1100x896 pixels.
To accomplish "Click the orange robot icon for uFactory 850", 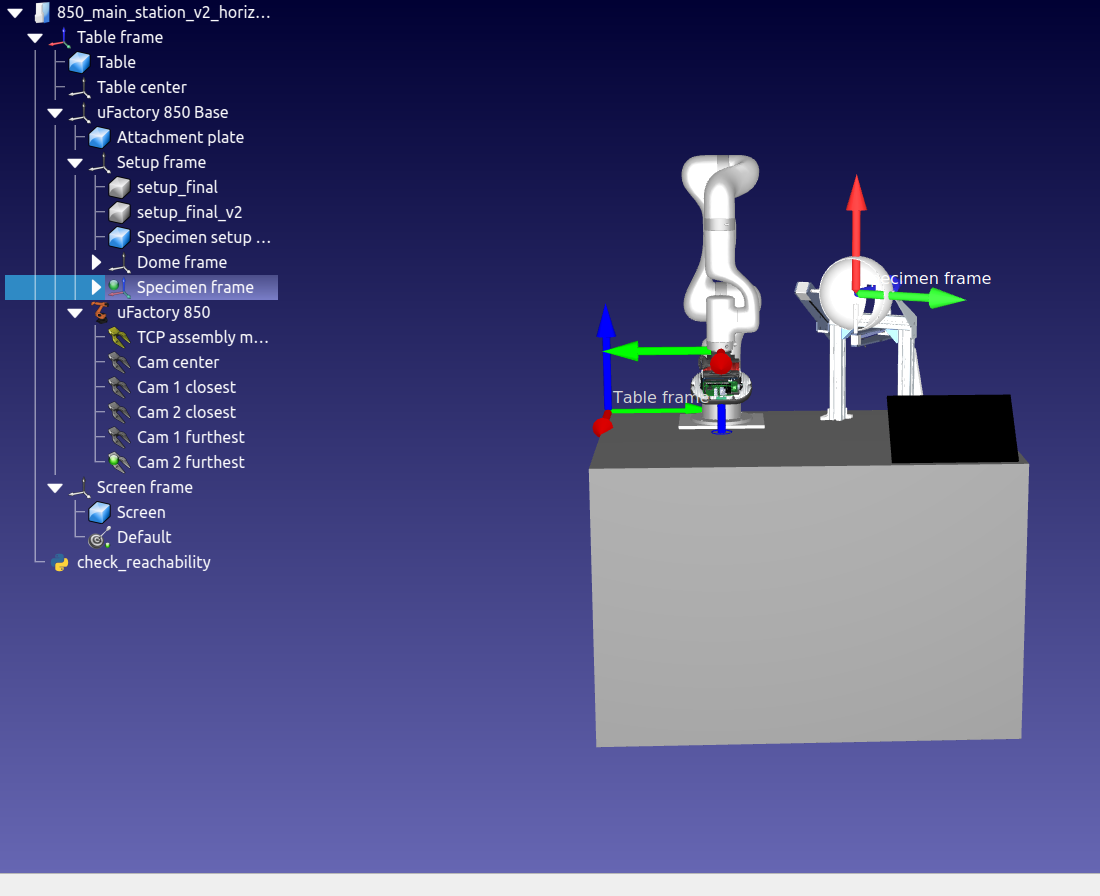I will (x=100, y=312).
